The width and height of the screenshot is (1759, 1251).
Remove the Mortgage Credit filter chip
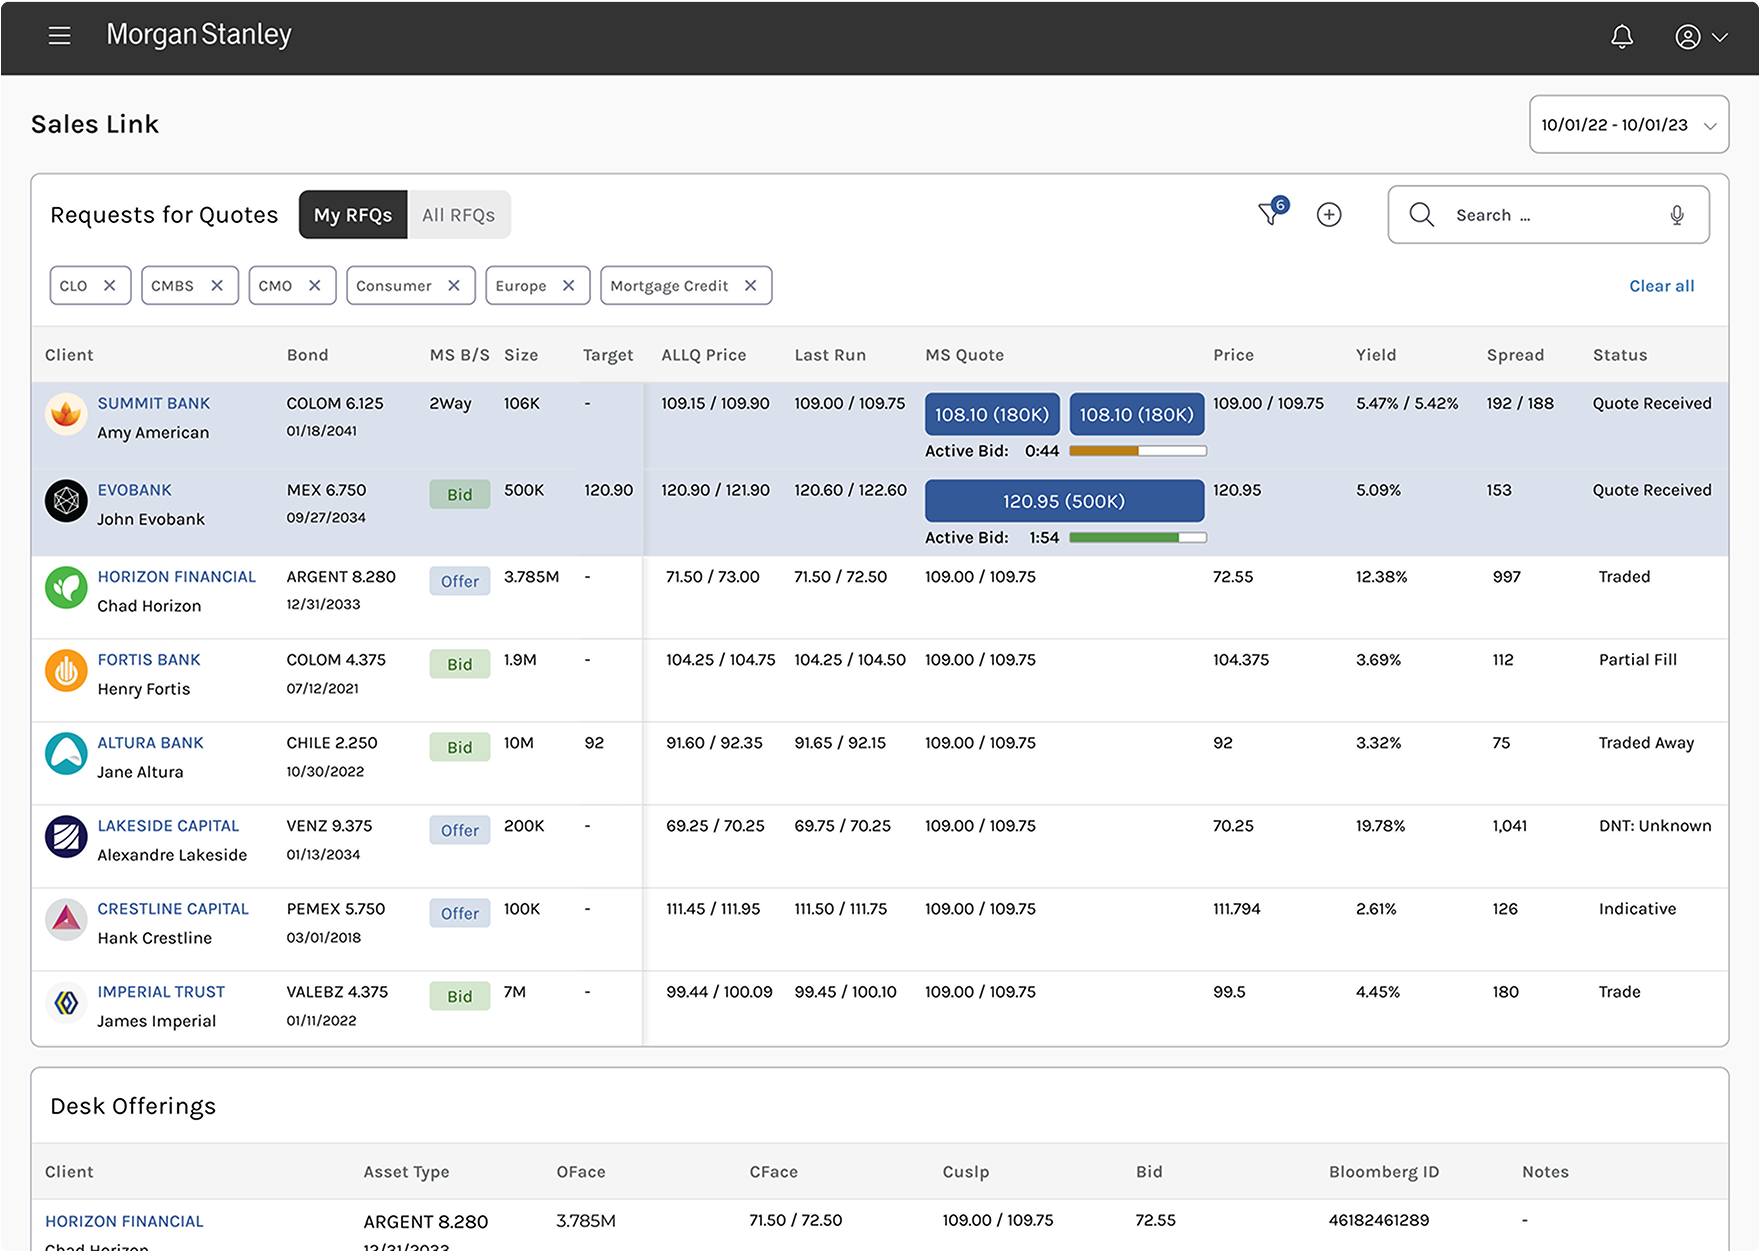coord(750,286)
